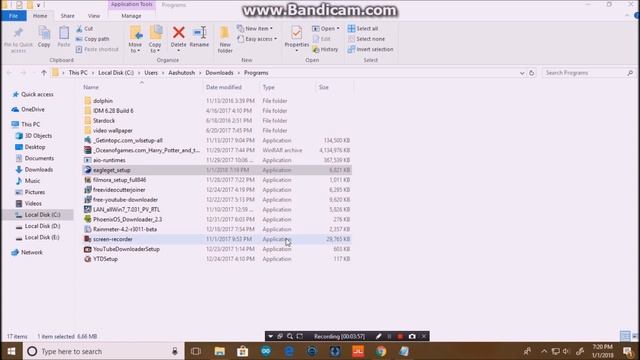Open the Easy access dropdown

pos(257,39)
